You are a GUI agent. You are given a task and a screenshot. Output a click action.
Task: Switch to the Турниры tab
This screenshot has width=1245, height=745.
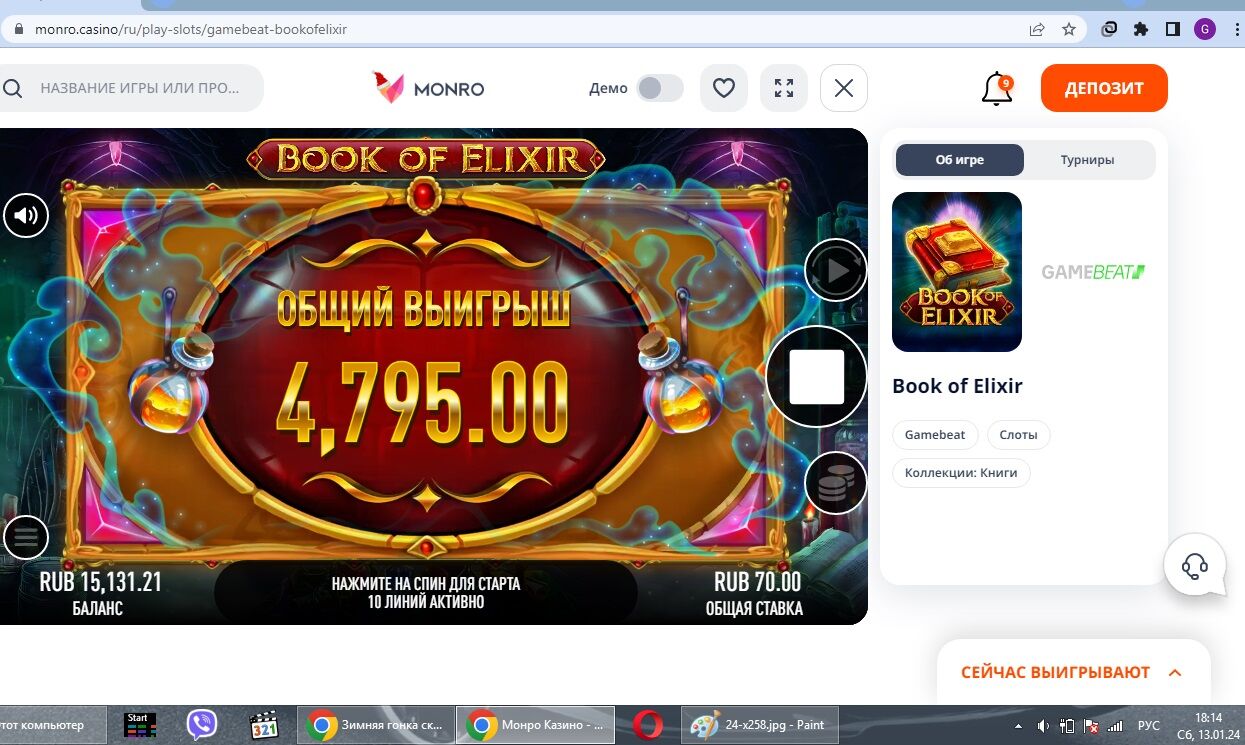1088,160
